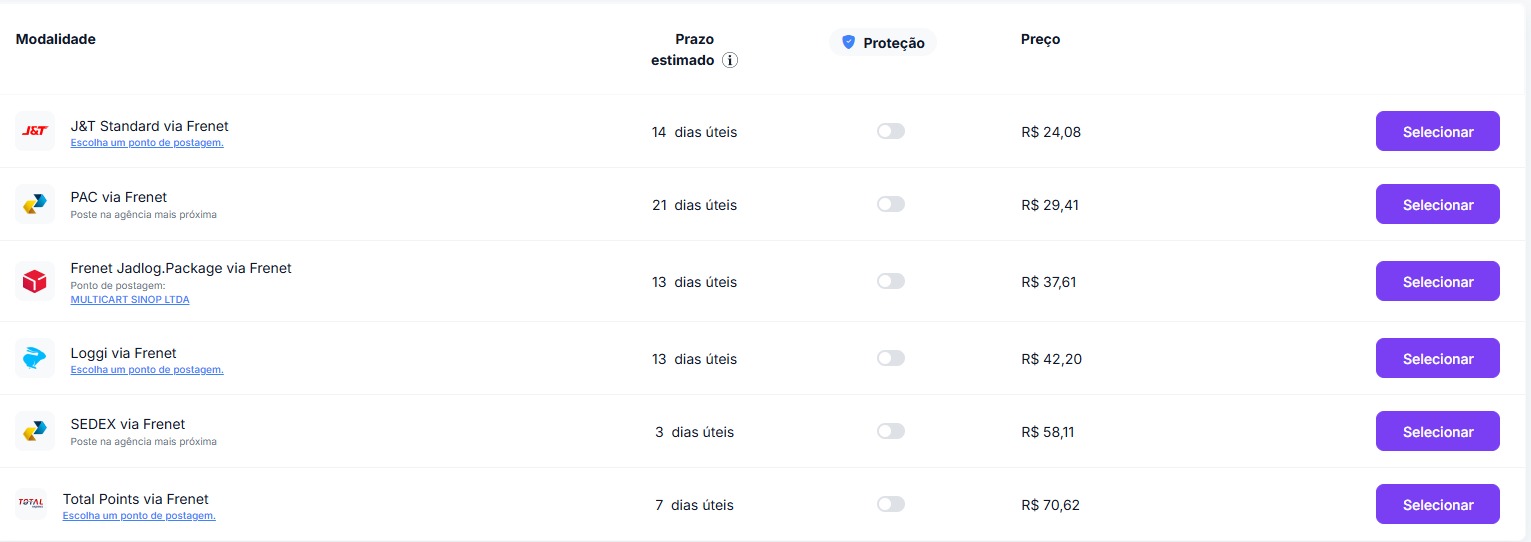Click the Correios logo beside PAC
This screenshot has height=542, width=1531.
click(x=35, y=204)
